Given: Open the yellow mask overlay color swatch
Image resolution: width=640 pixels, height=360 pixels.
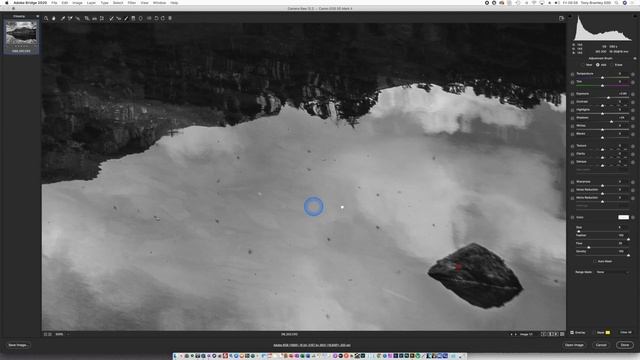Looking at the screenshot, I should coord(608,332).
